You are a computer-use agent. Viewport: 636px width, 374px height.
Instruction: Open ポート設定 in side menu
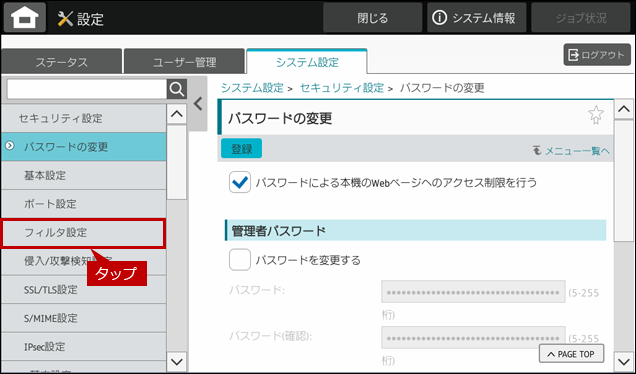click(x=84, y=204)
